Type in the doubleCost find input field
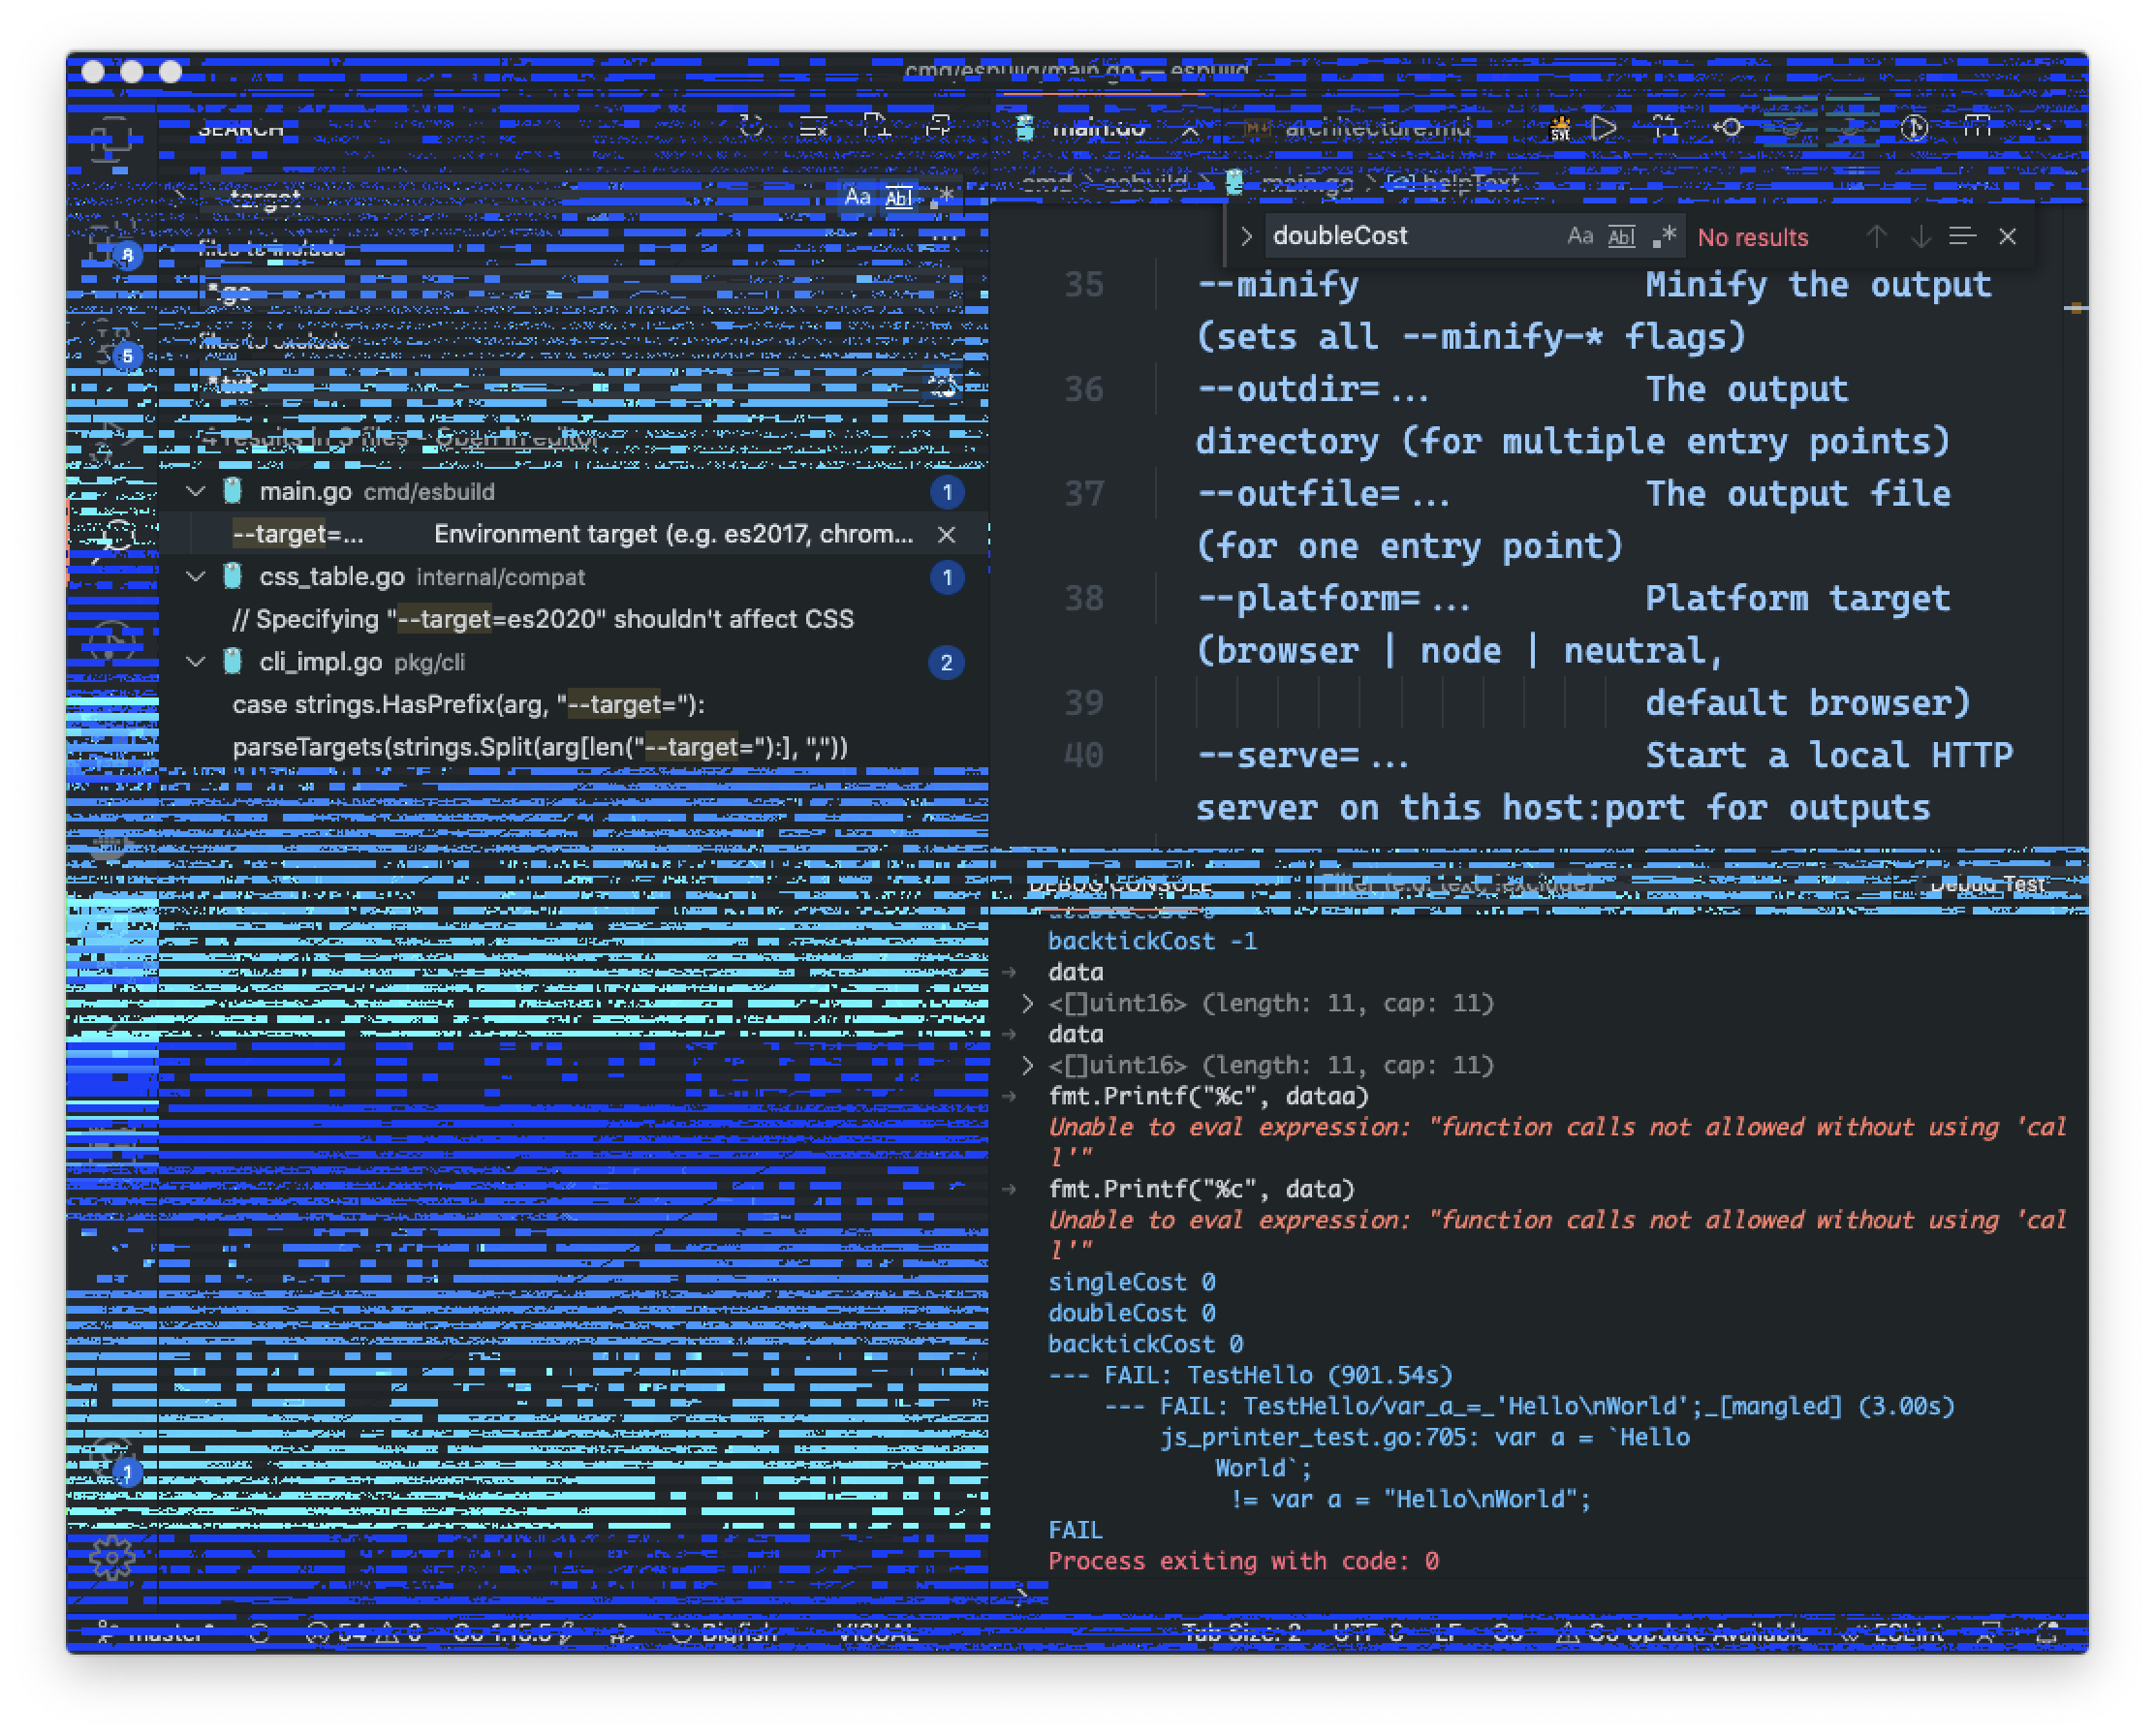The image size is (2155, 1736). (x=1400, y=236)
